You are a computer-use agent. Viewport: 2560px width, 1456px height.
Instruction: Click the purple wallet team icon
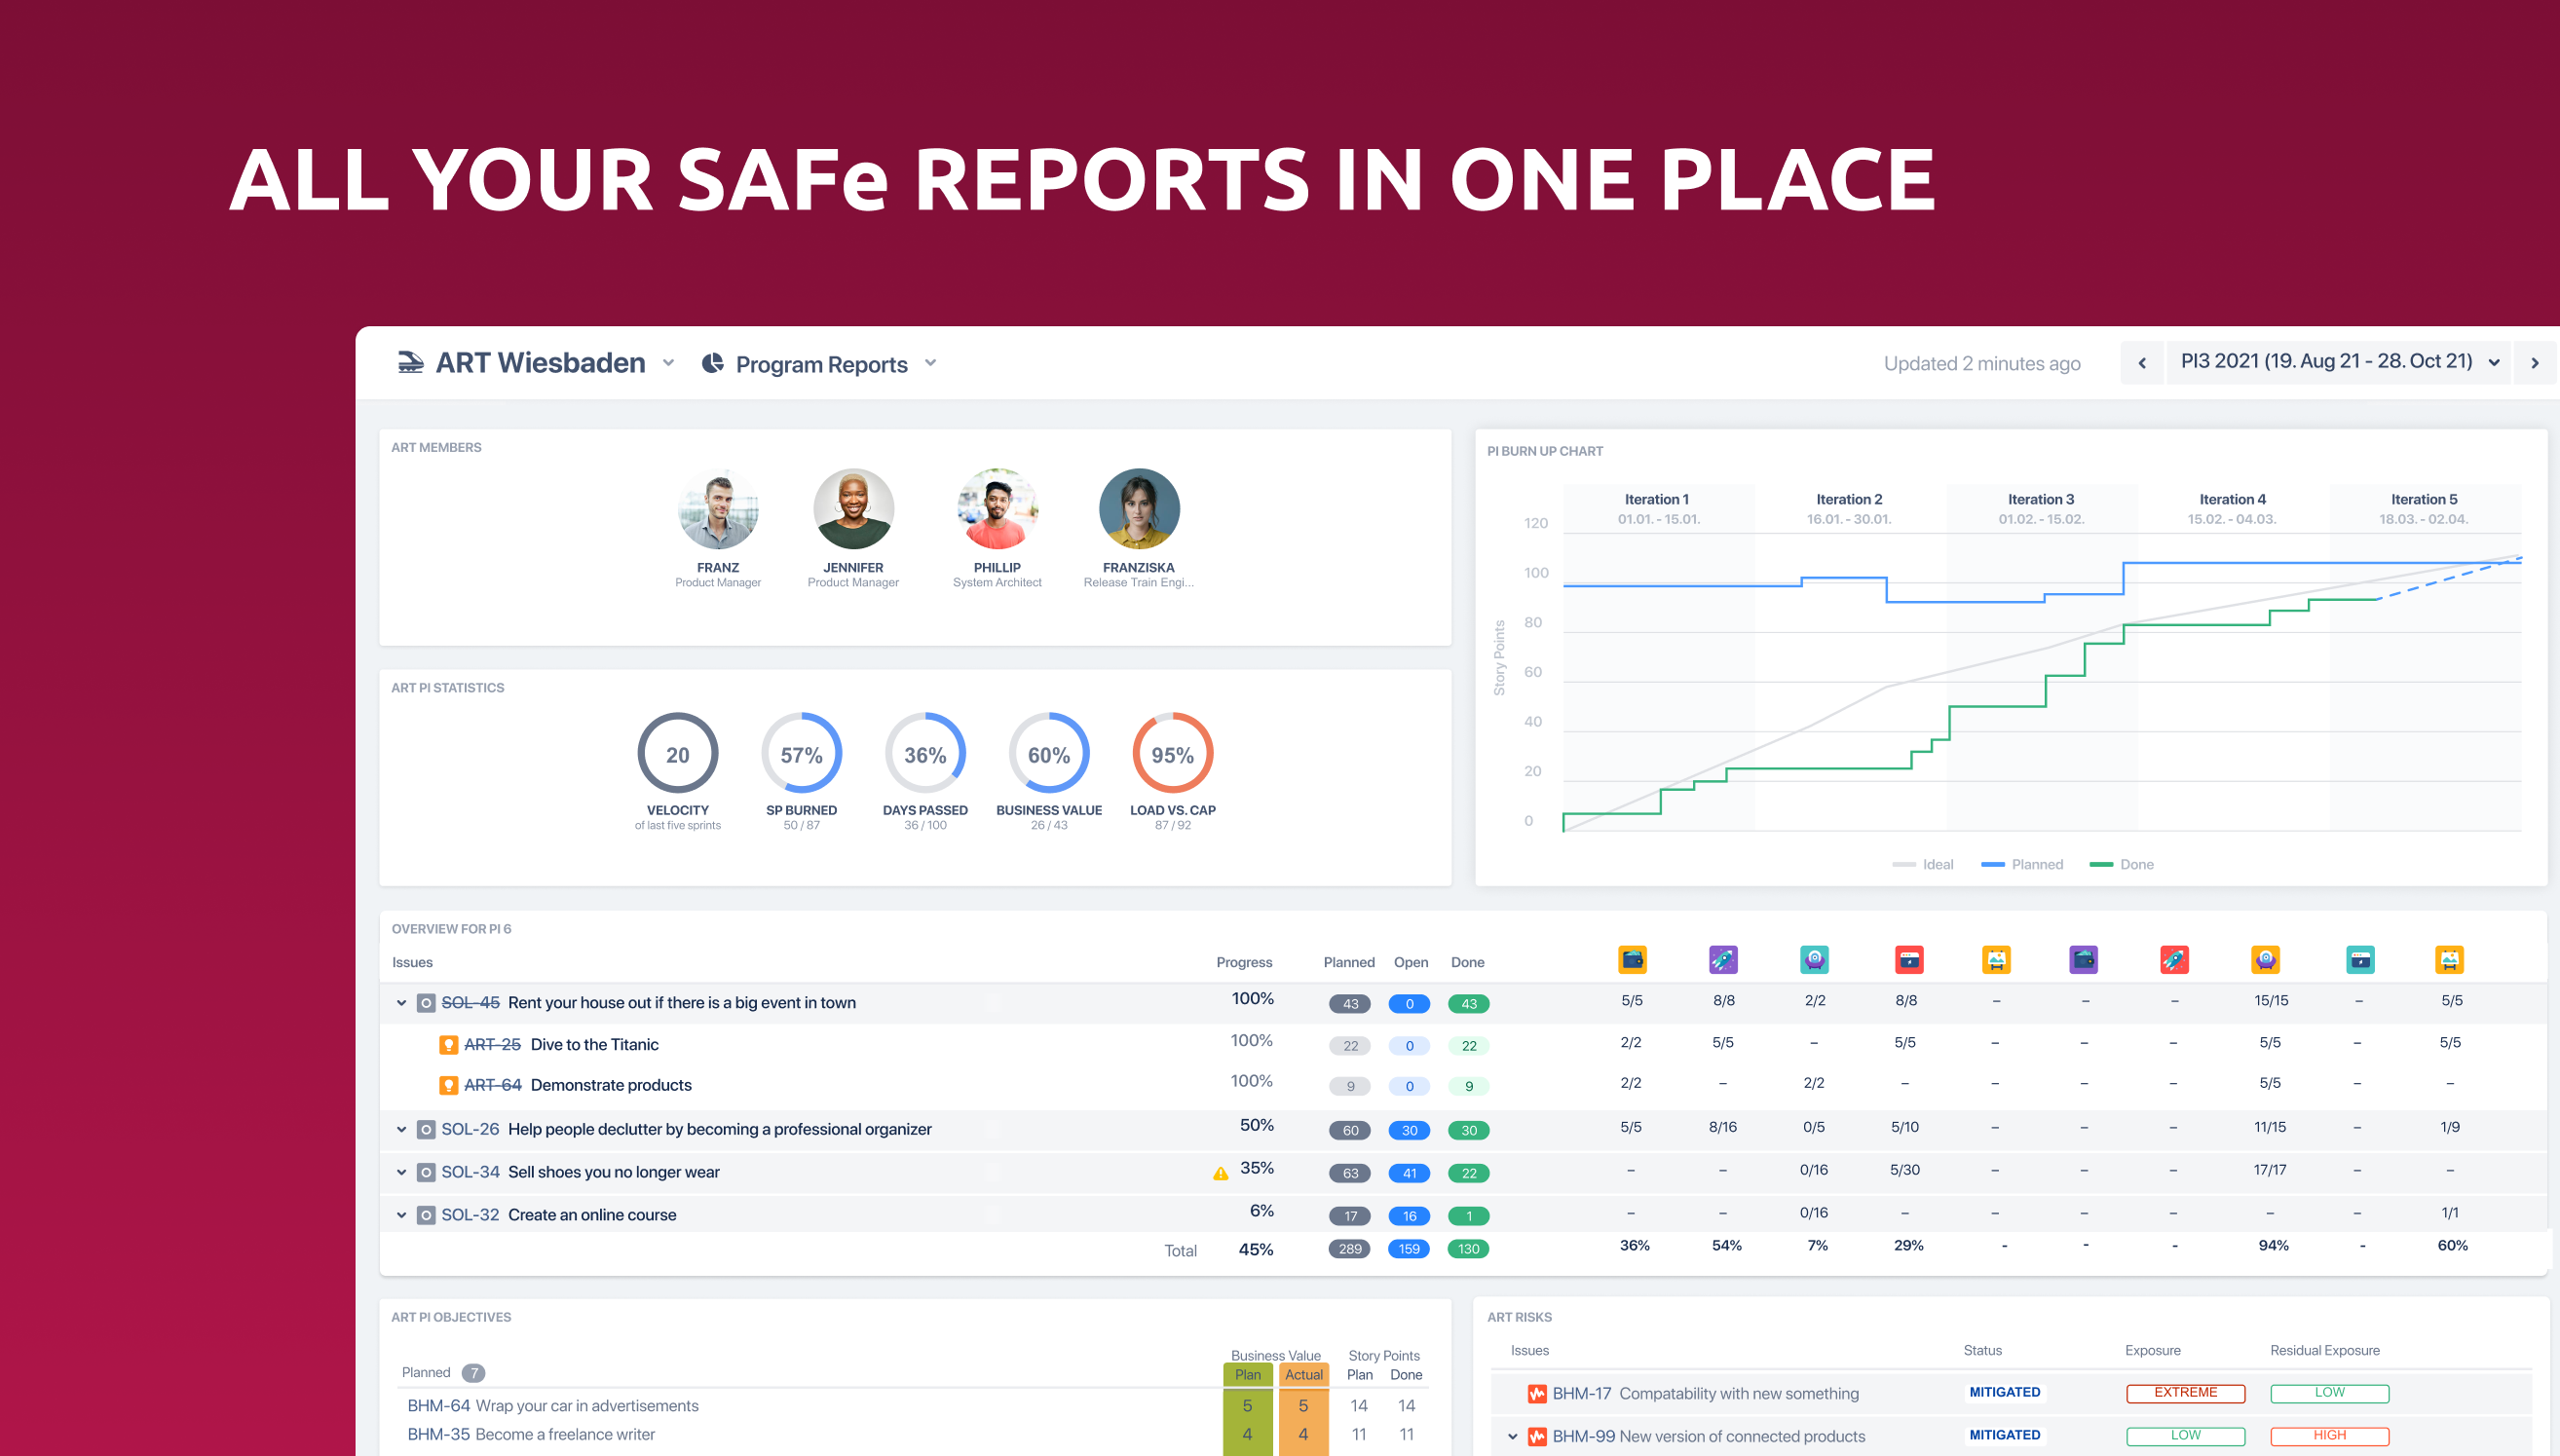point(2083,960)
